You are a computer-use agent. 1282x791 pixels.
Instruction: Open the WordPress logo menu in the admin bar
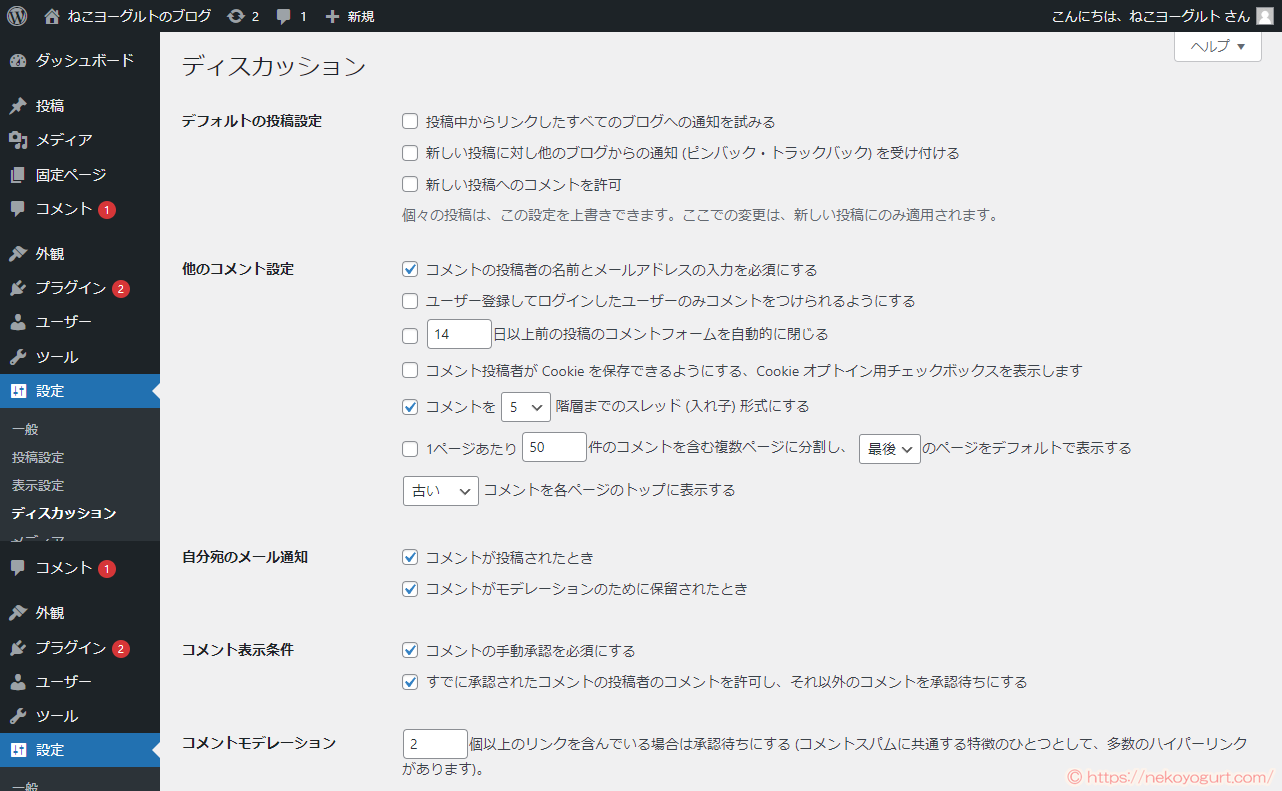tap(16, 15)
